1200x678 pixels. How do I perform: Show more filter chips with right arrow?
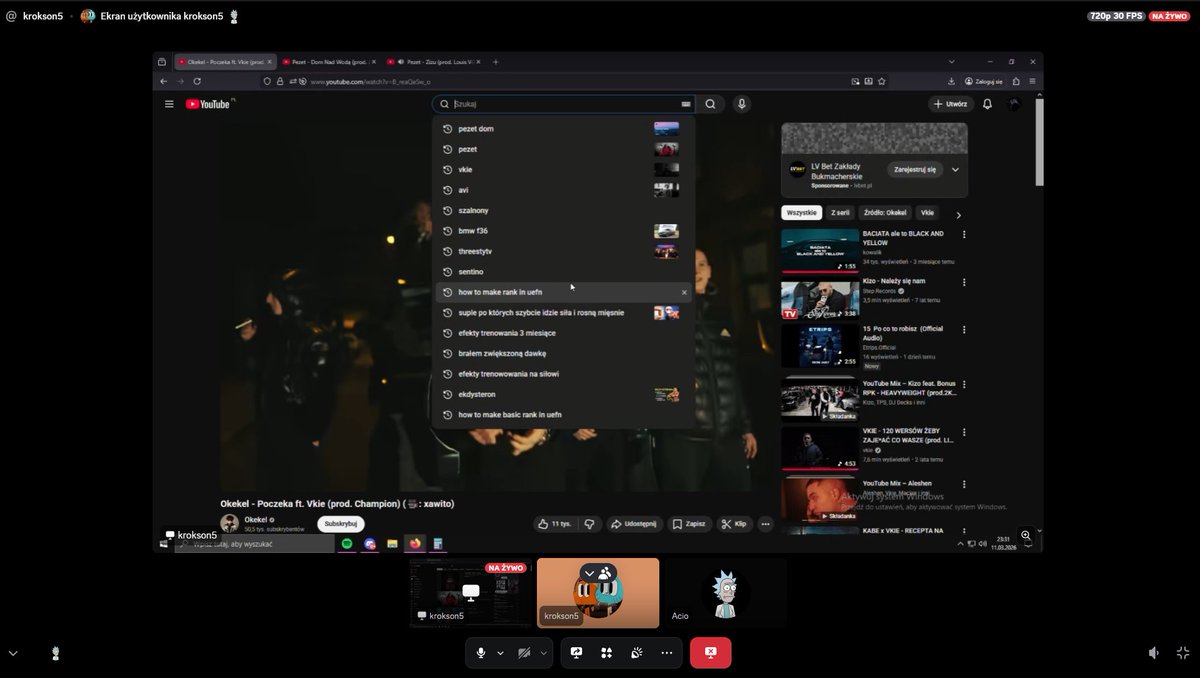click(x=958, y=214)
